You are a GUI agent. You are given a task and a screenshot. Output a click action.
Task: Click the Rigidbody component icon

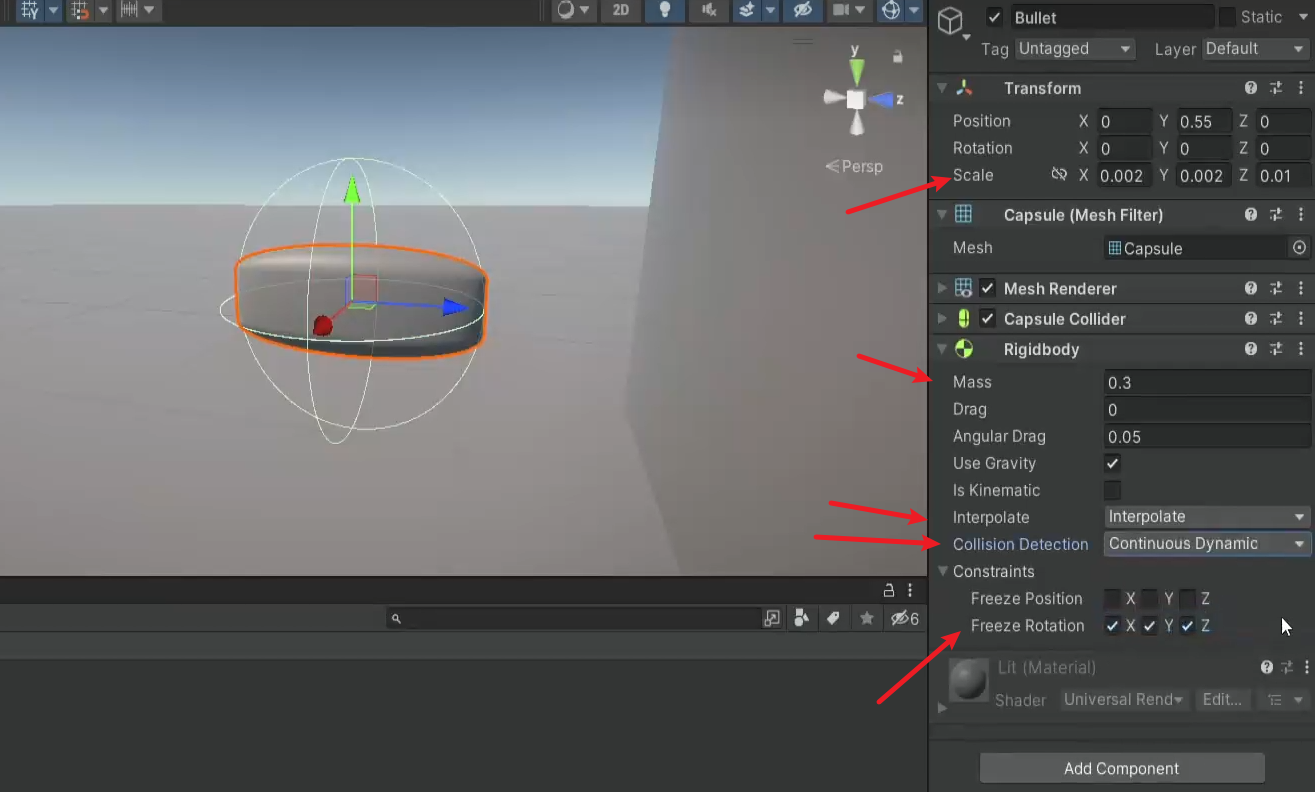click(x=963, y=349)
